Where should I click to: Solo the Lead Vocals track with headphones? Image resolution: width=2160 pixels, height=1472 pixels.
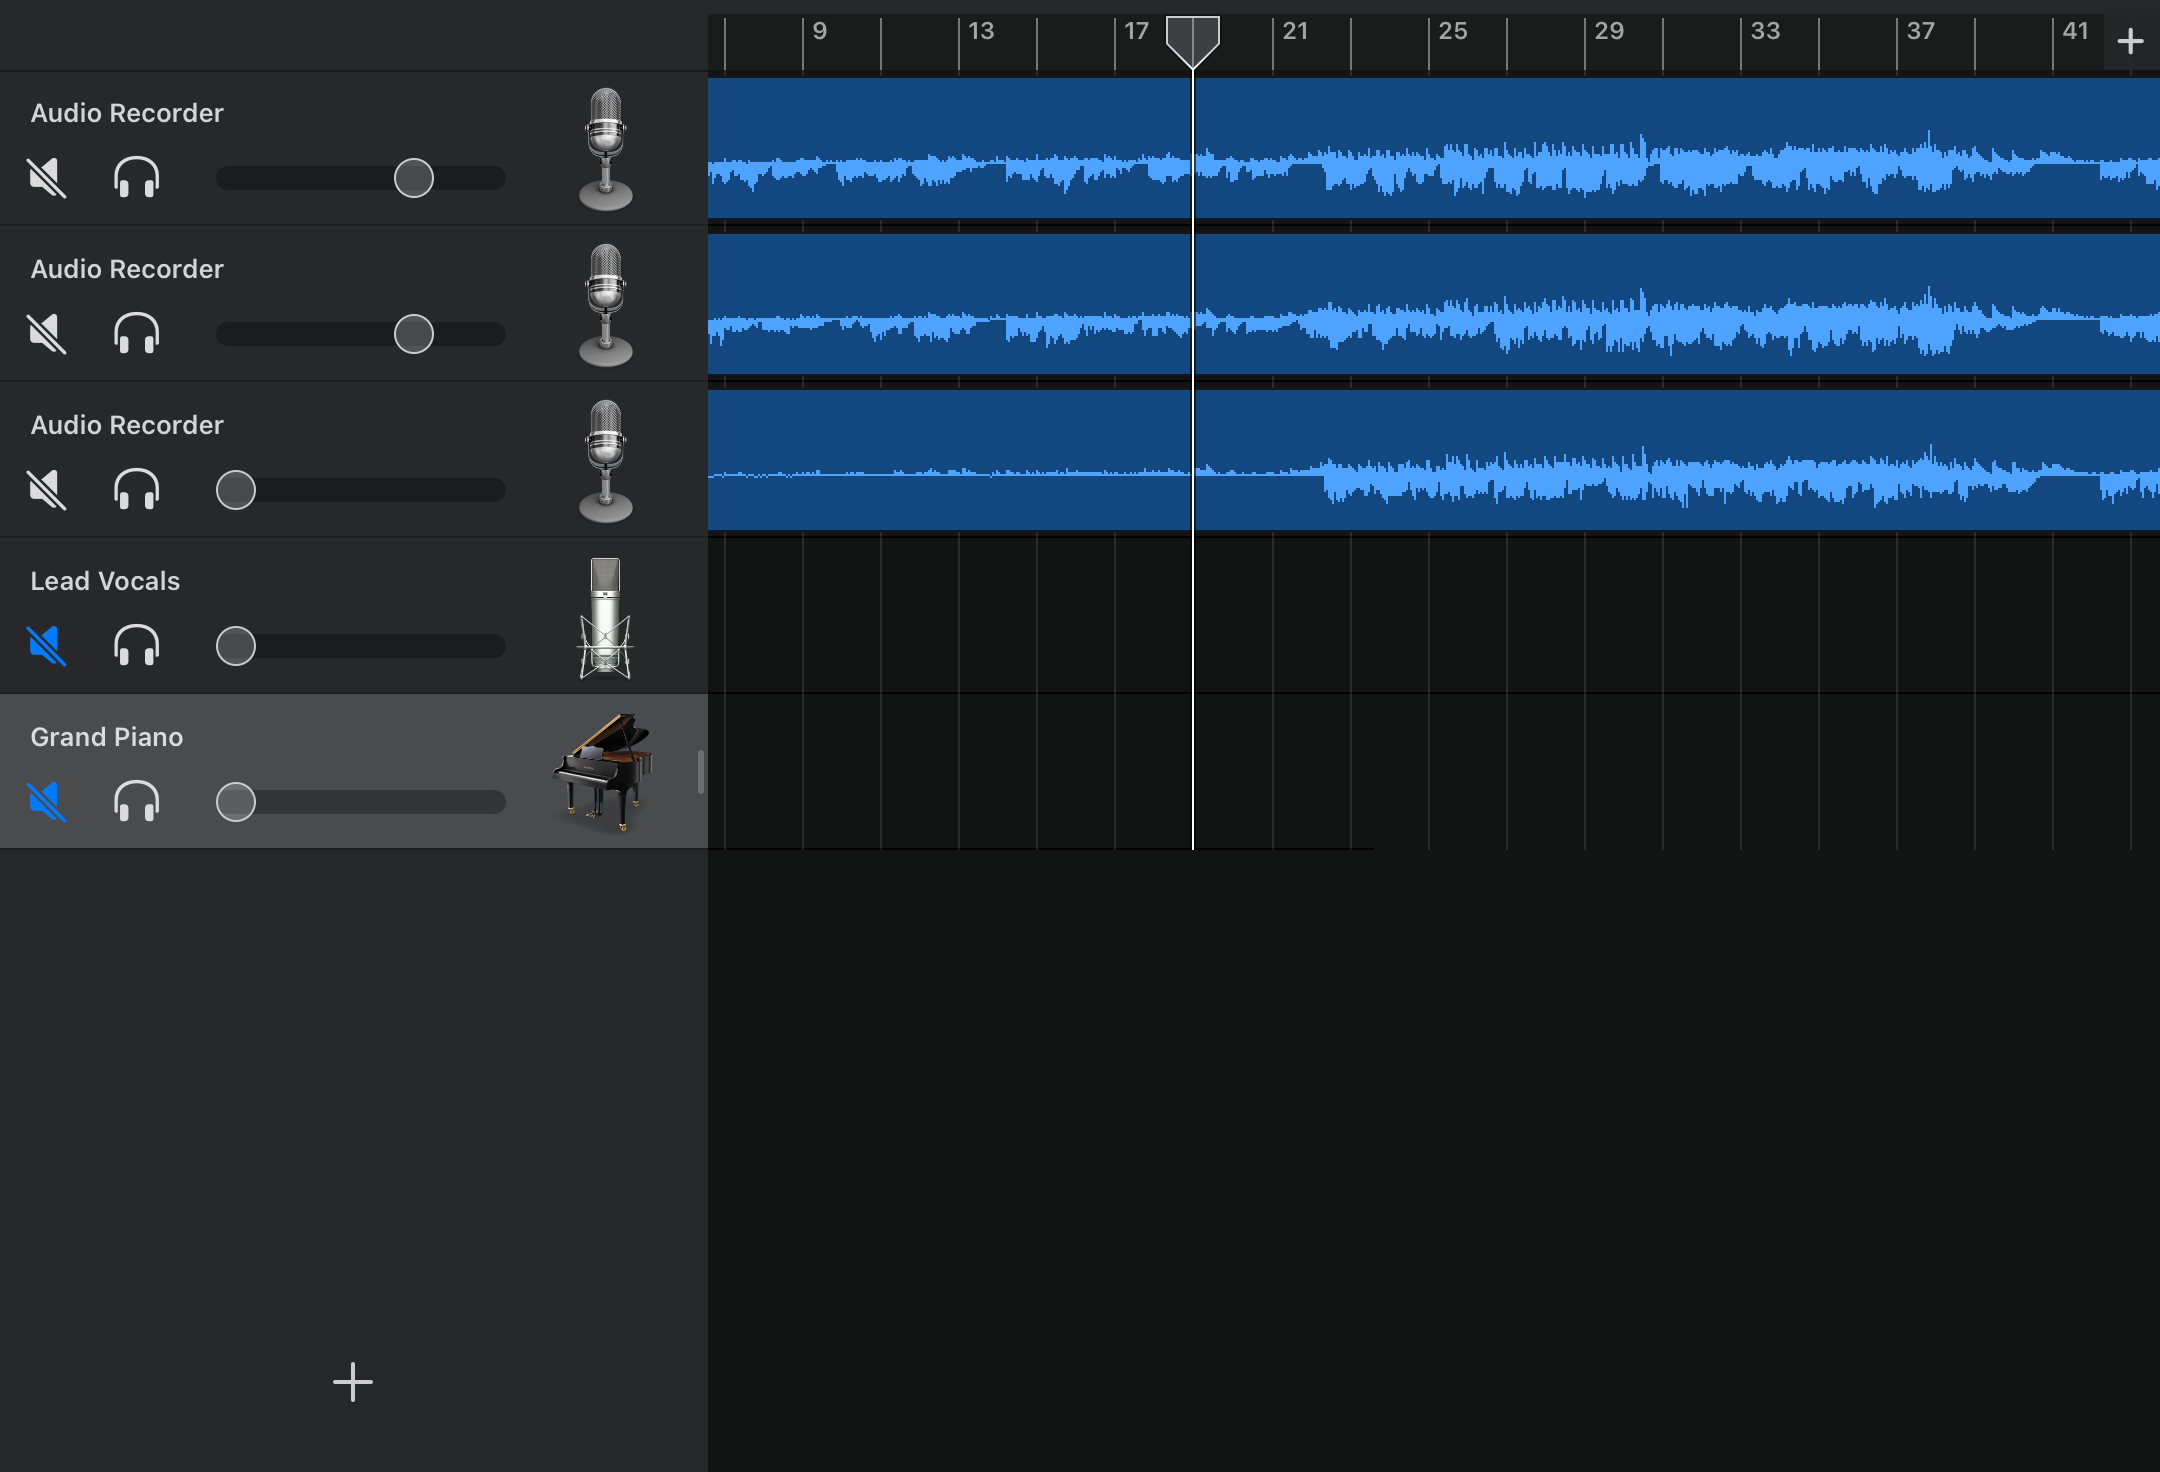pyautogui.click(x=137, y=645)
